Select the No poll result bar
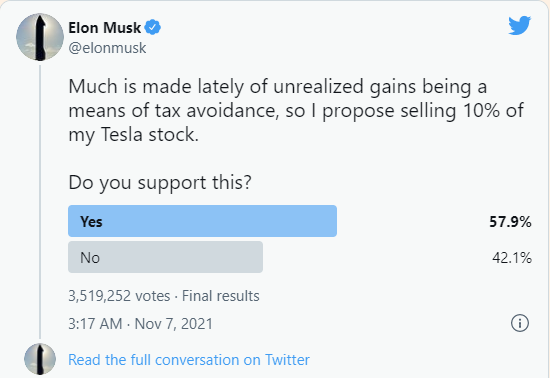Screen dimensions: 550x378 (165, 257)
